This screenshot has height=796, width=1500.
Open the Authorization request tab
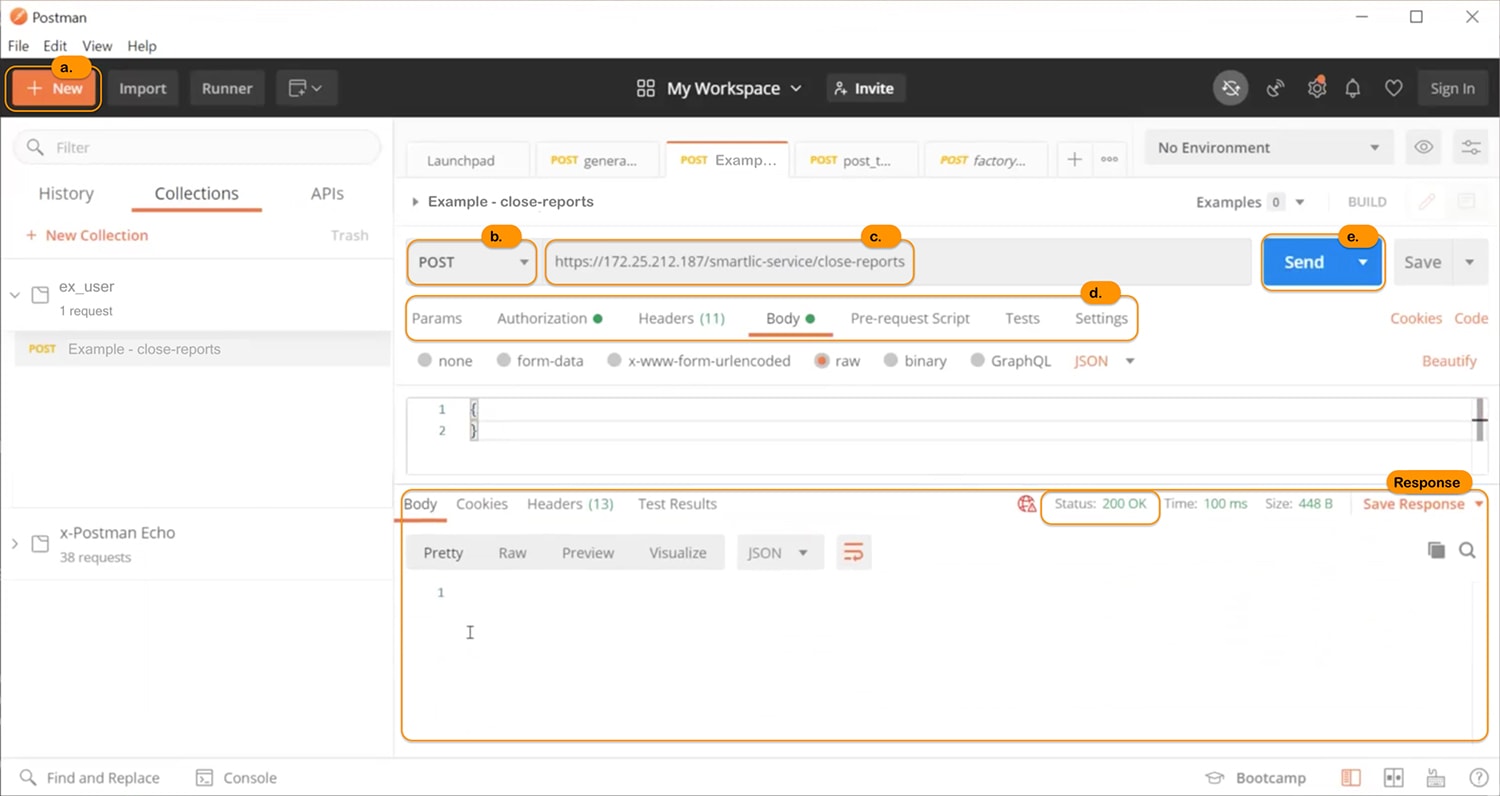[x=549, y=318]
